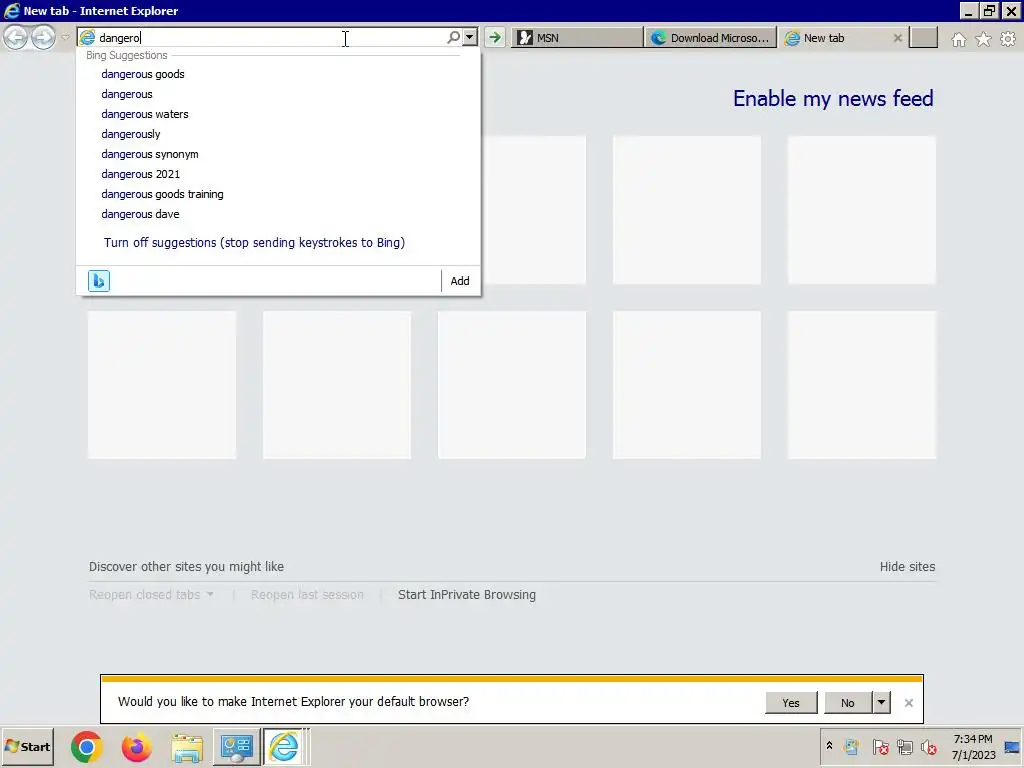Click the green Go arrow button
The image size is (1024, 768).
tap(495, 37)
